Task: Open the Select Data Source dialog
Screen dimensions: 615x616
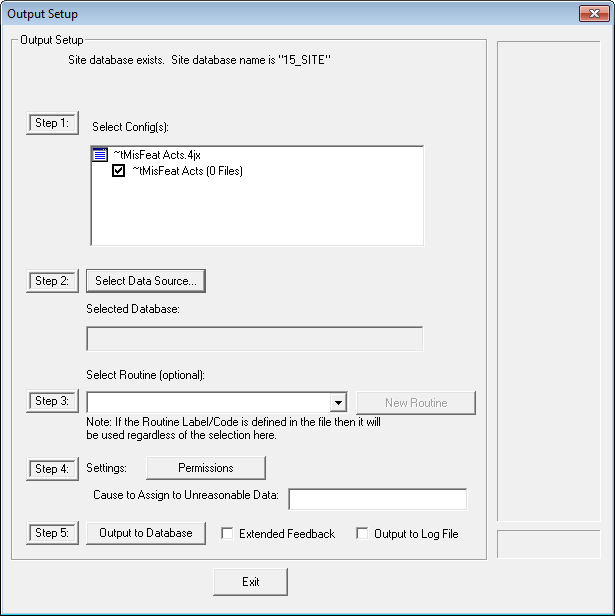Action: tap(146, 281)
